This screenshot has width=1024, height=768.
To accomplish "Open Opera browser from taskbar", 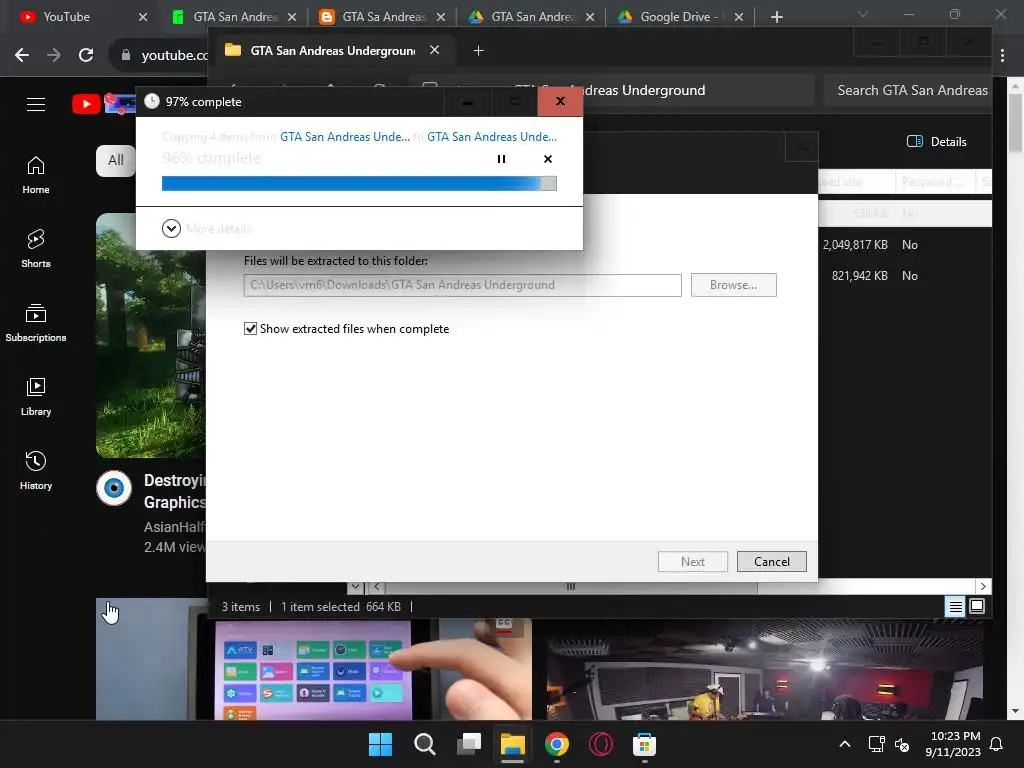I will tap(601, 744).
